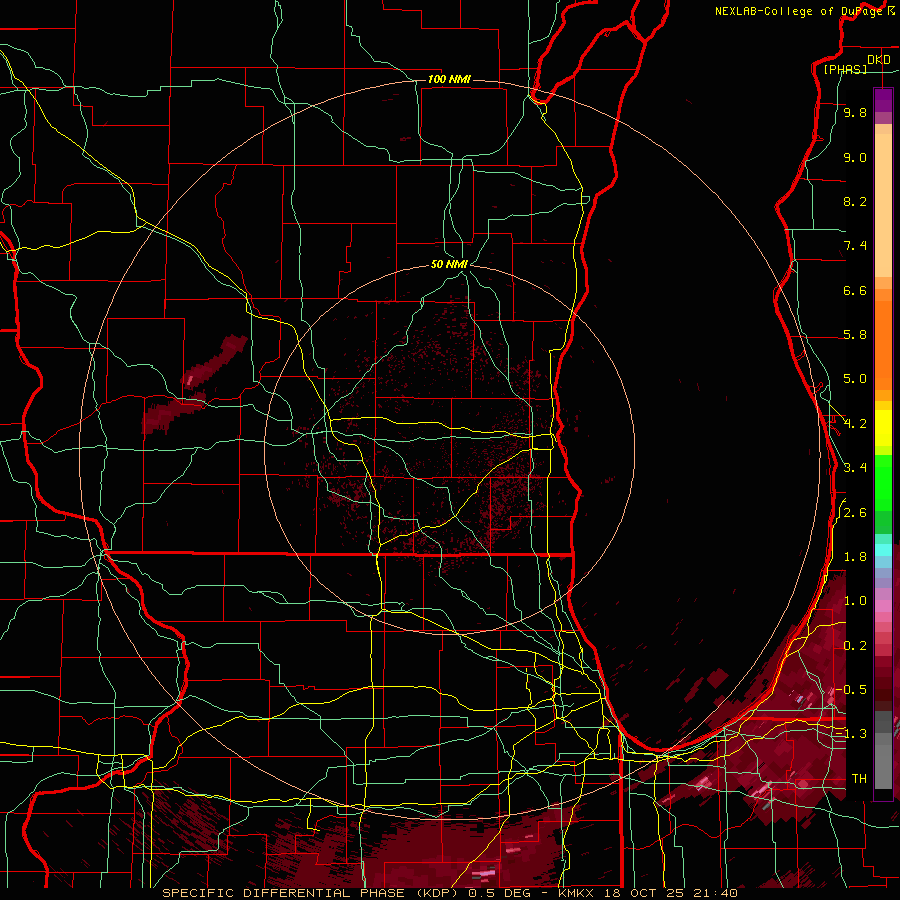Click the TH label on the legend
The height and width of the screenshot is (900, 900).
coord(859,779)
